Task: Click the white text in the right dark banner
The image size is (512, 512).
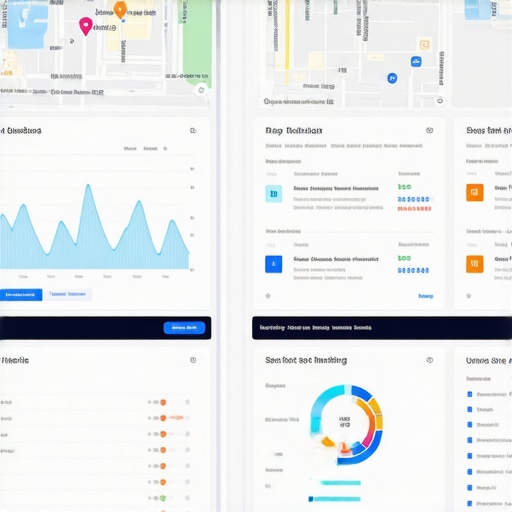Action: (x=315, y=328)
